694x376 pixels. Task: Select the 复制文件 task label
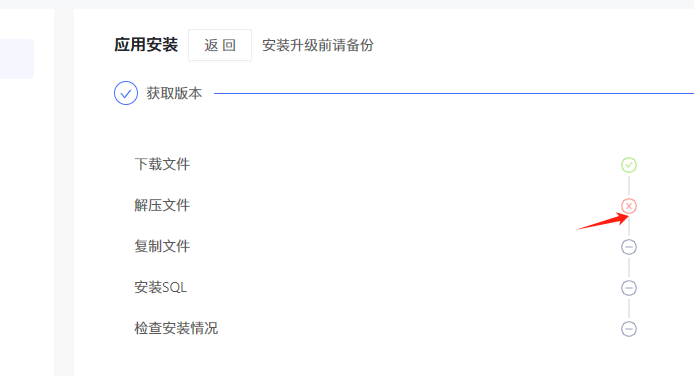pos(162,246)
